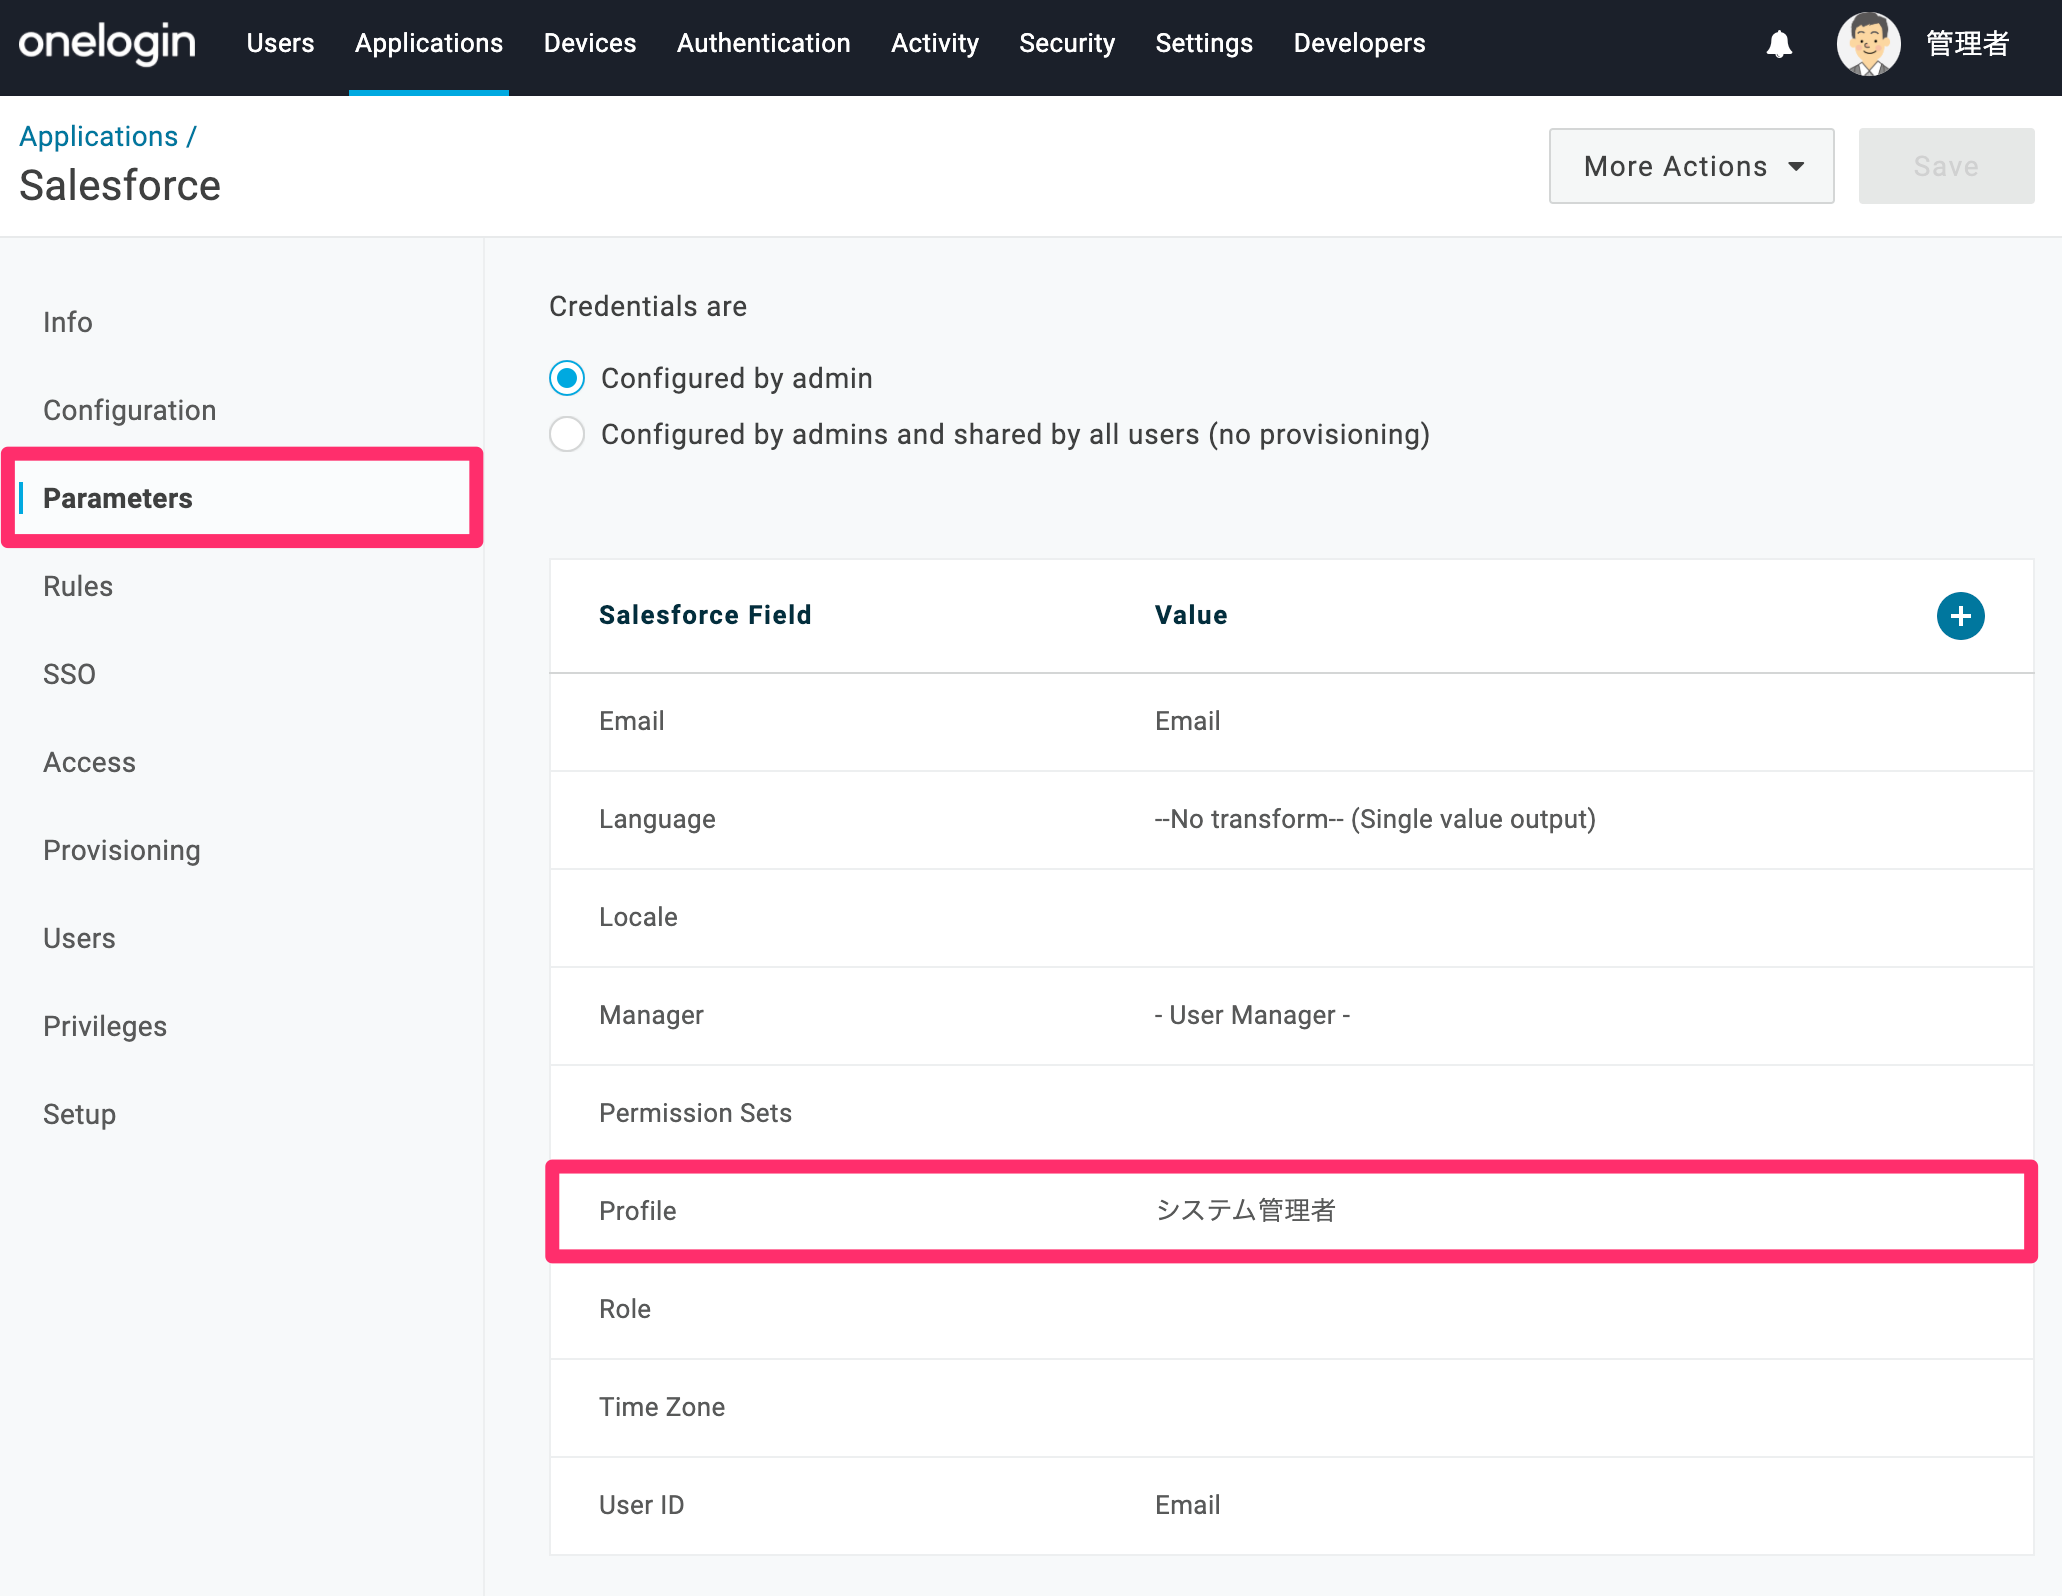
Task: Switch to the Setup sidebar tab
Action: click(x=80, y=1114)
